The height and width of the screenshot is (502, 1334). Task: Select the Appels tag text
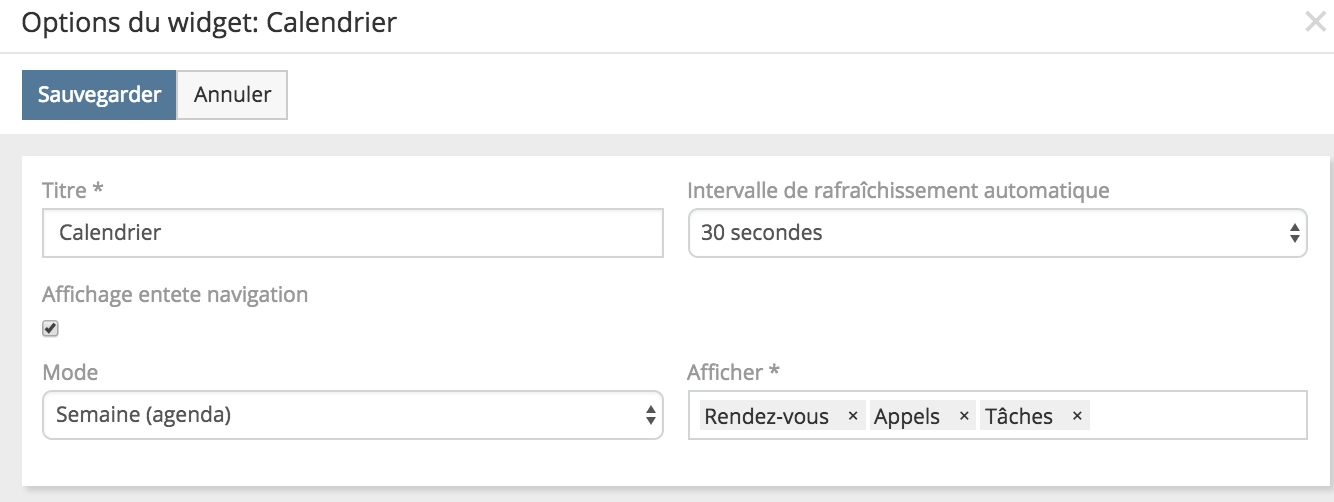907,416
